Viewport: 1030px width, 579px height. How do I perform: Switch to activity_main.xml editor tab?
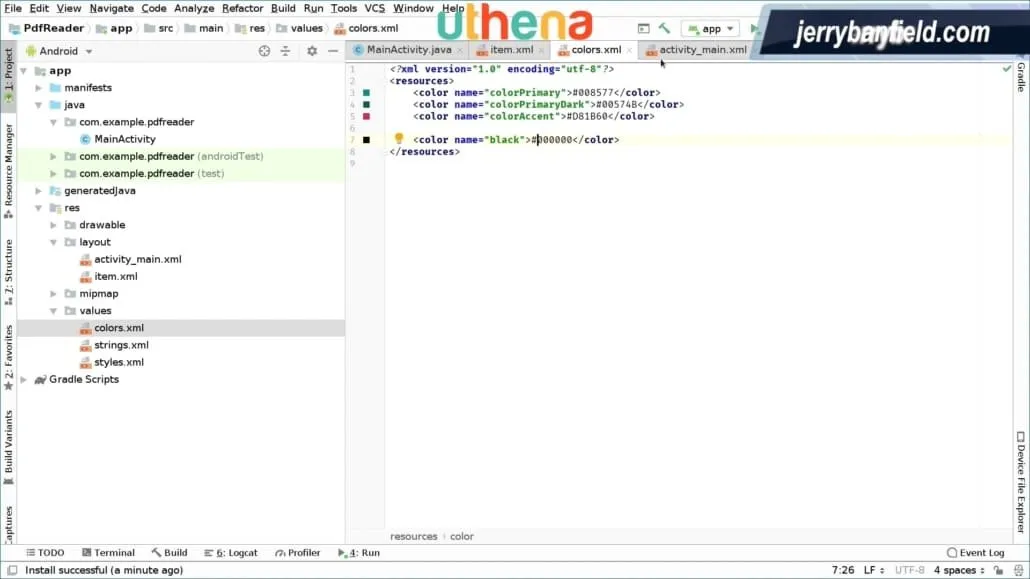point(696,50)
